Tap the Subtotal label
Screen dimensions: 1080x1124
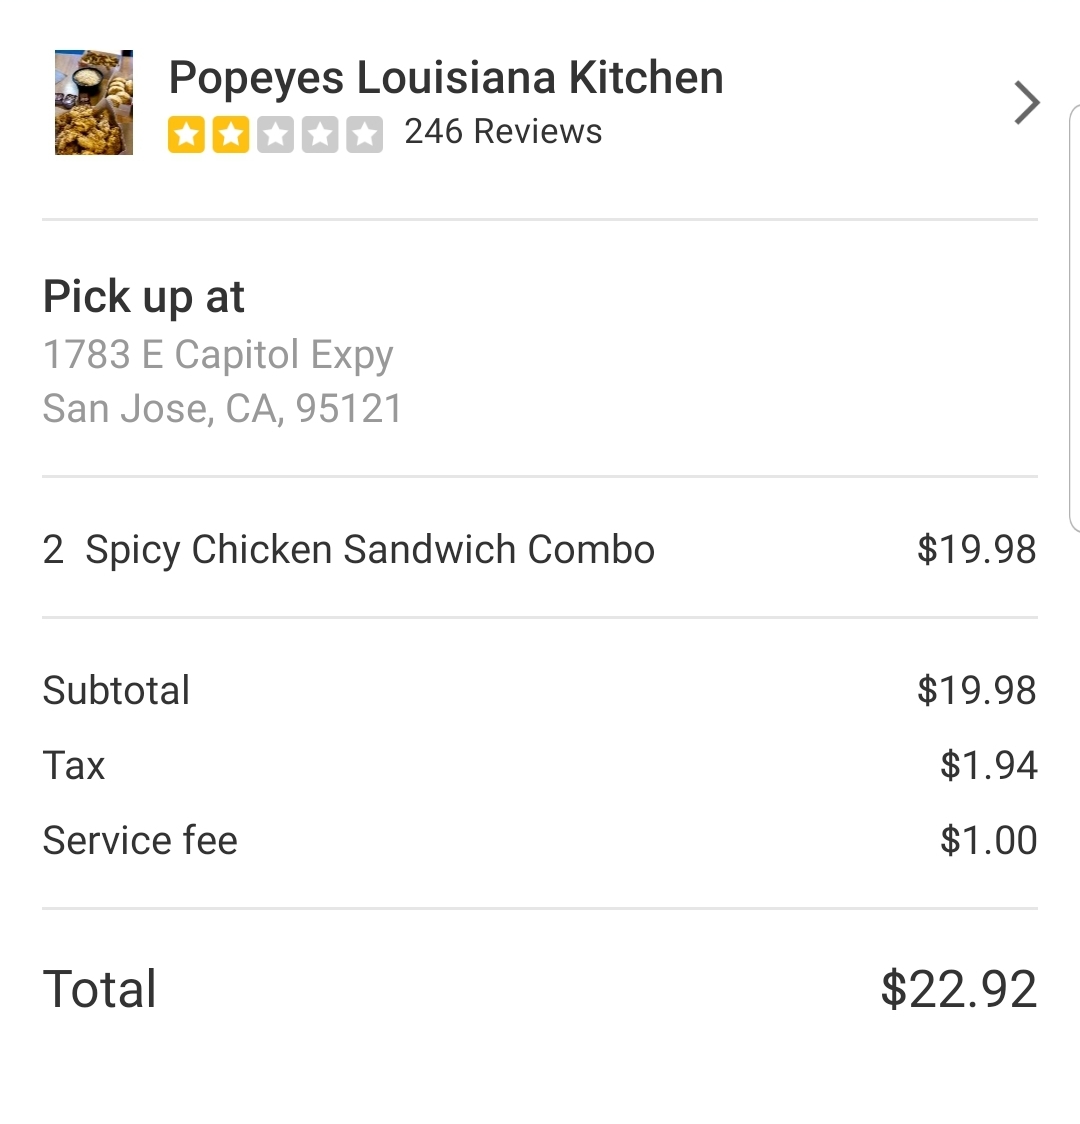pos(116,690)
